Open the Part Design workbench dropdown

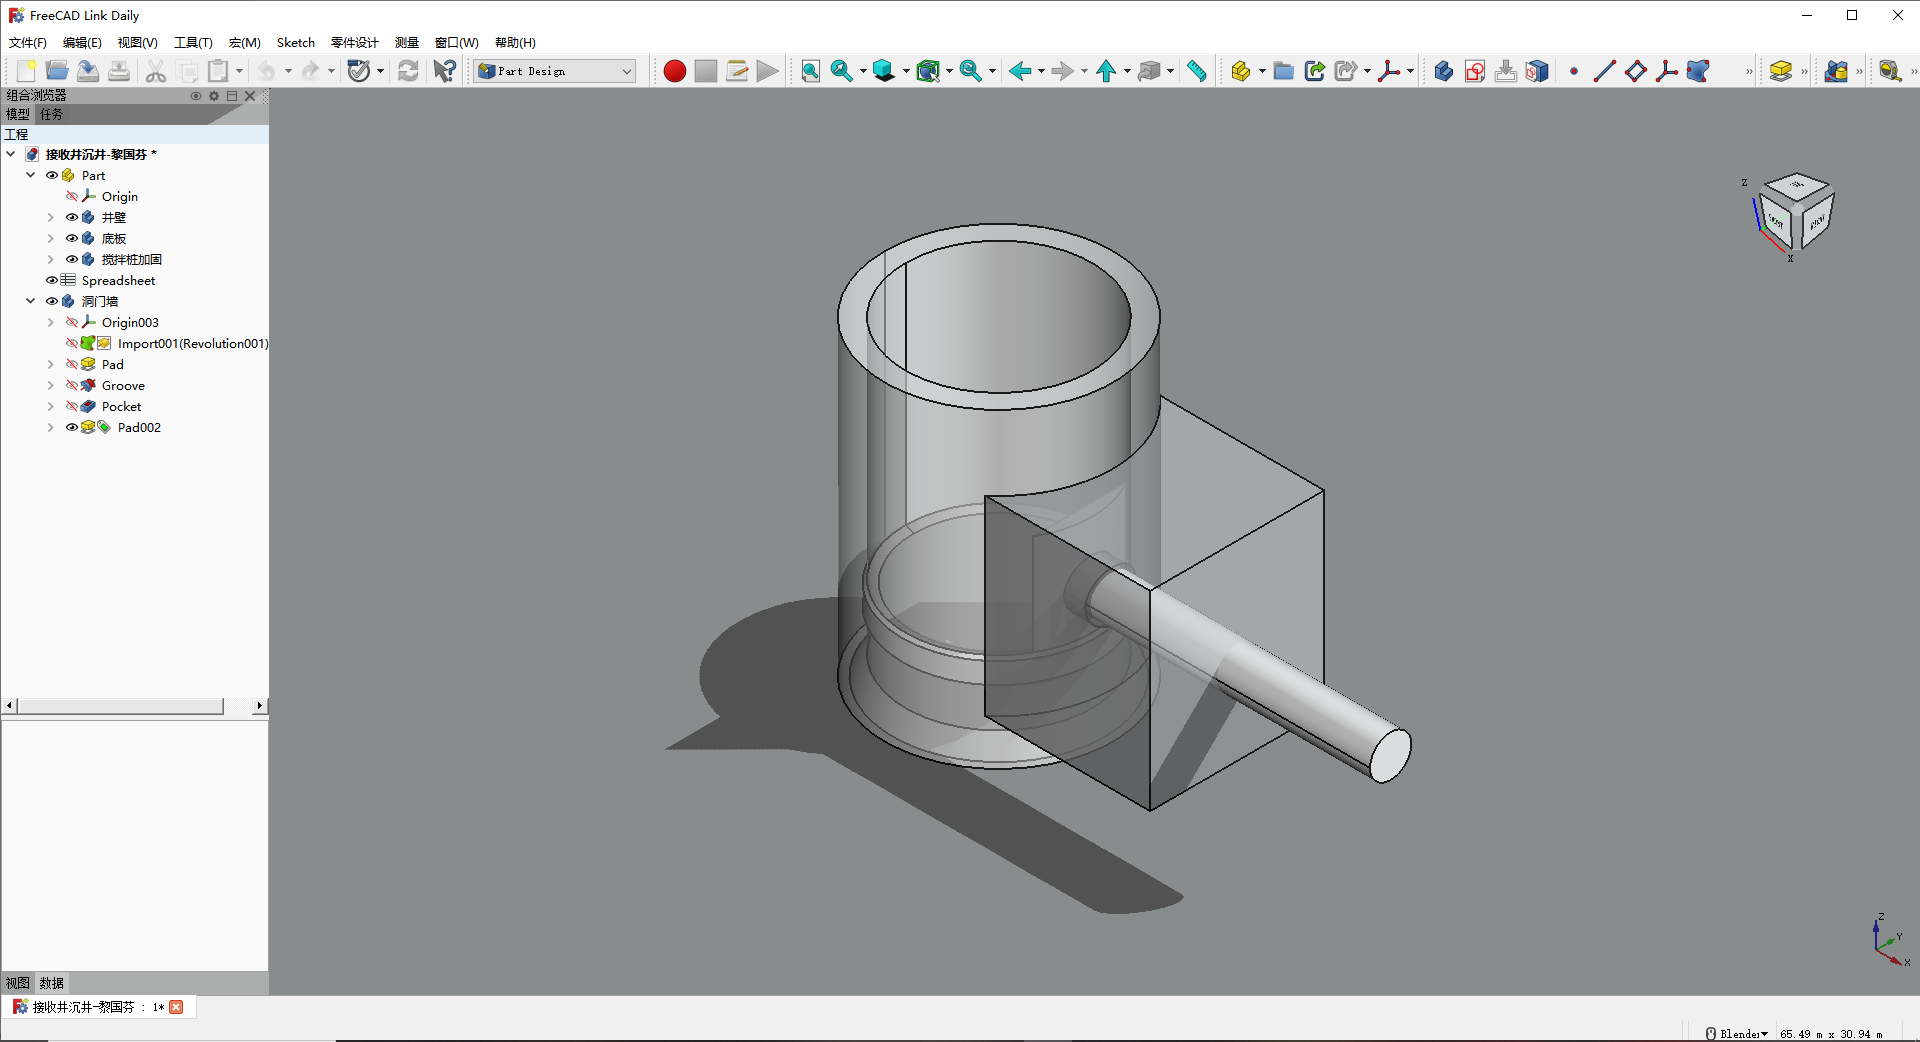(x=556, y=71)
